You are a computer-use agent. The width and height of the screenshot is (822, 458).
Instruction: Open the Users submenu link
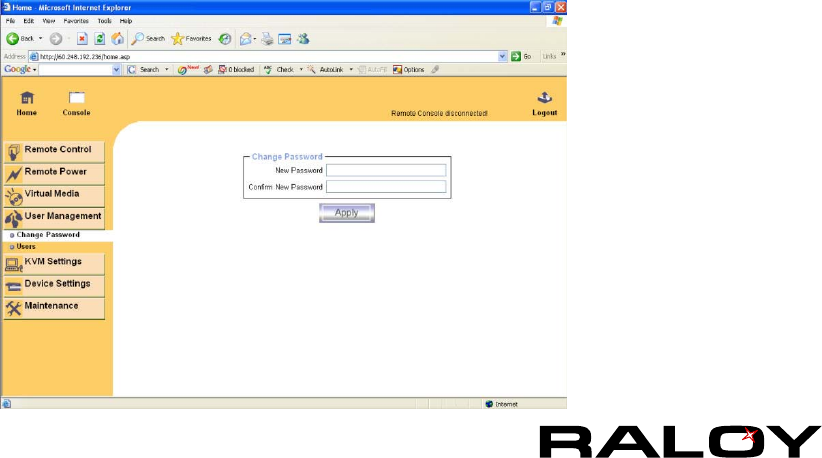tap(26, 246)
